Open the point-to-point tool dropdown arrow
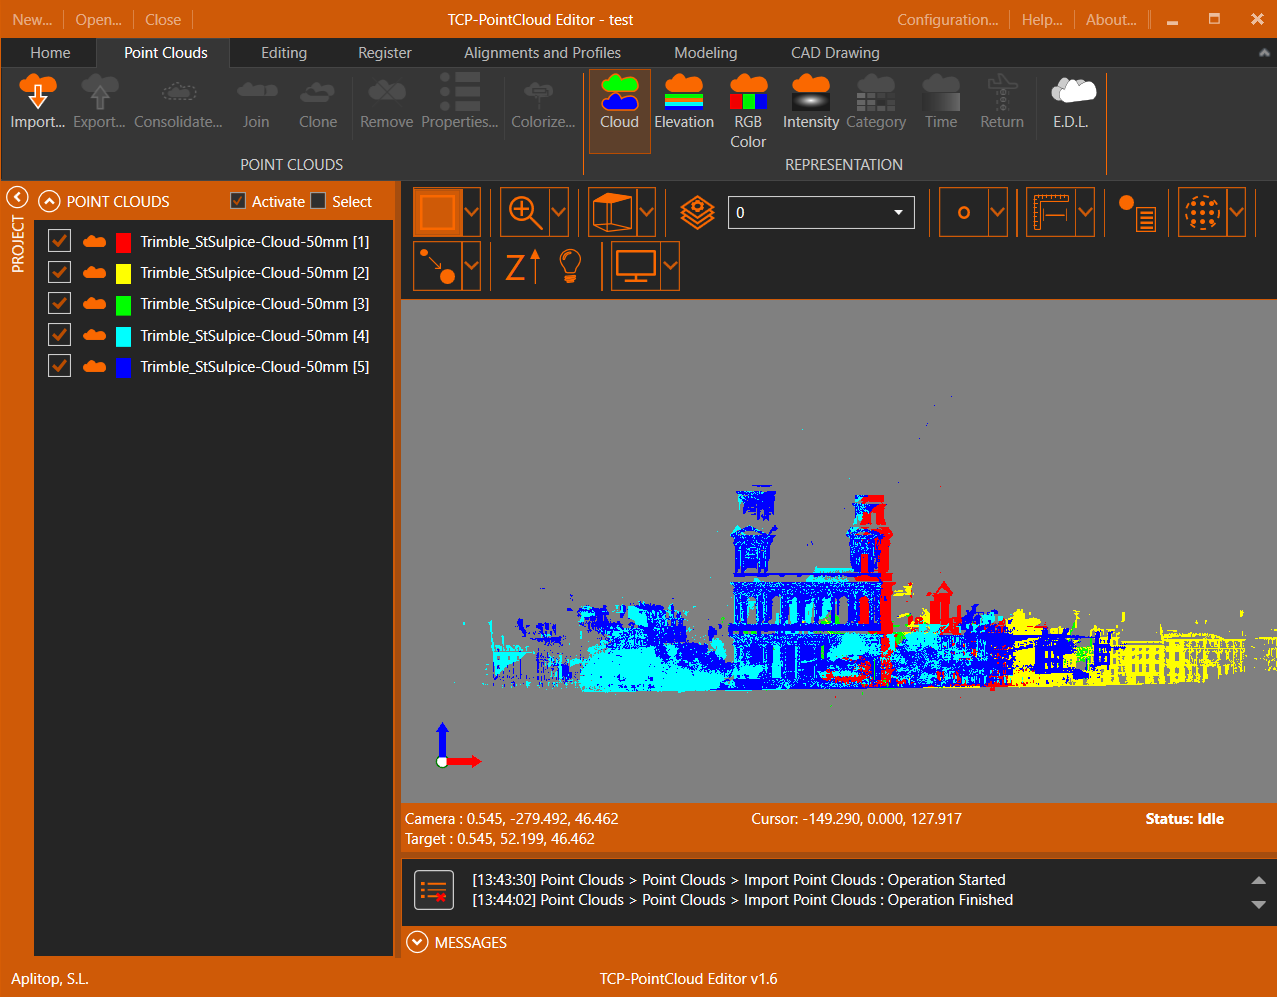The image size is (1277, 997). click(x=471, y=266)
